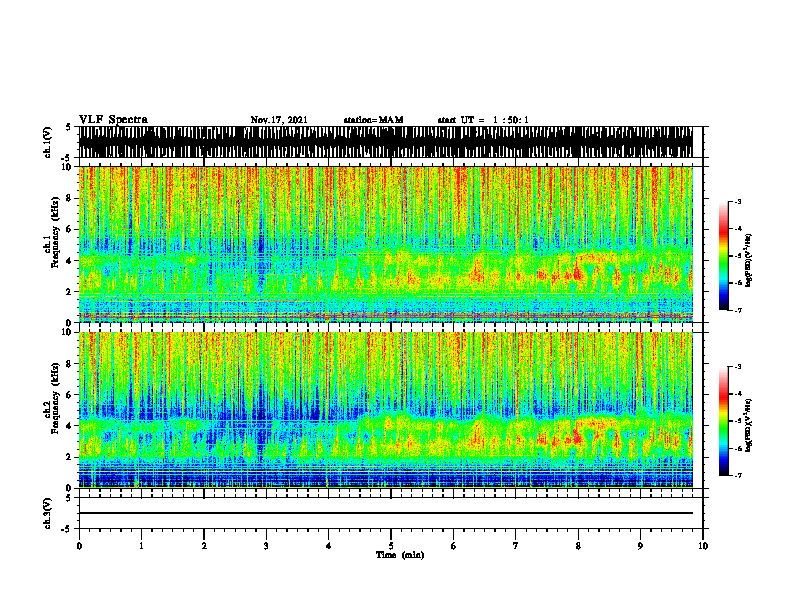Click the ch.2 color bar log(PSD) label
792x612 pixels.
pos(749,424)
